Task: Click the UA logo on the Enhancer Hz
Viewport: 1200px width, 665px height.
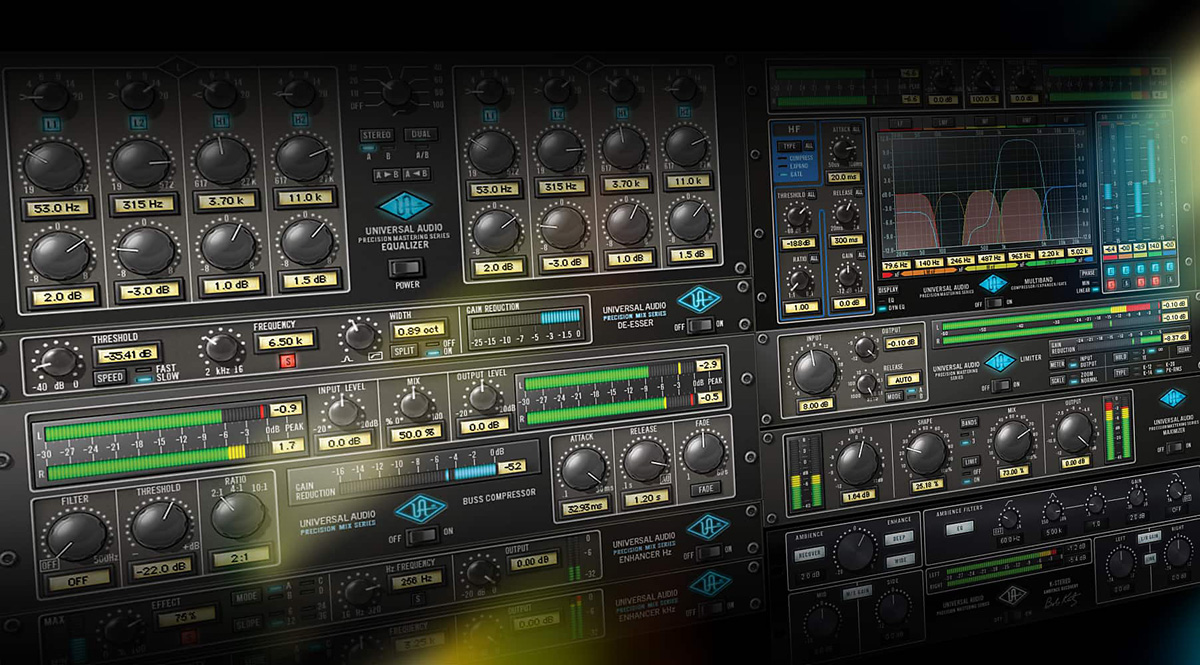Action: click(707, 526)
